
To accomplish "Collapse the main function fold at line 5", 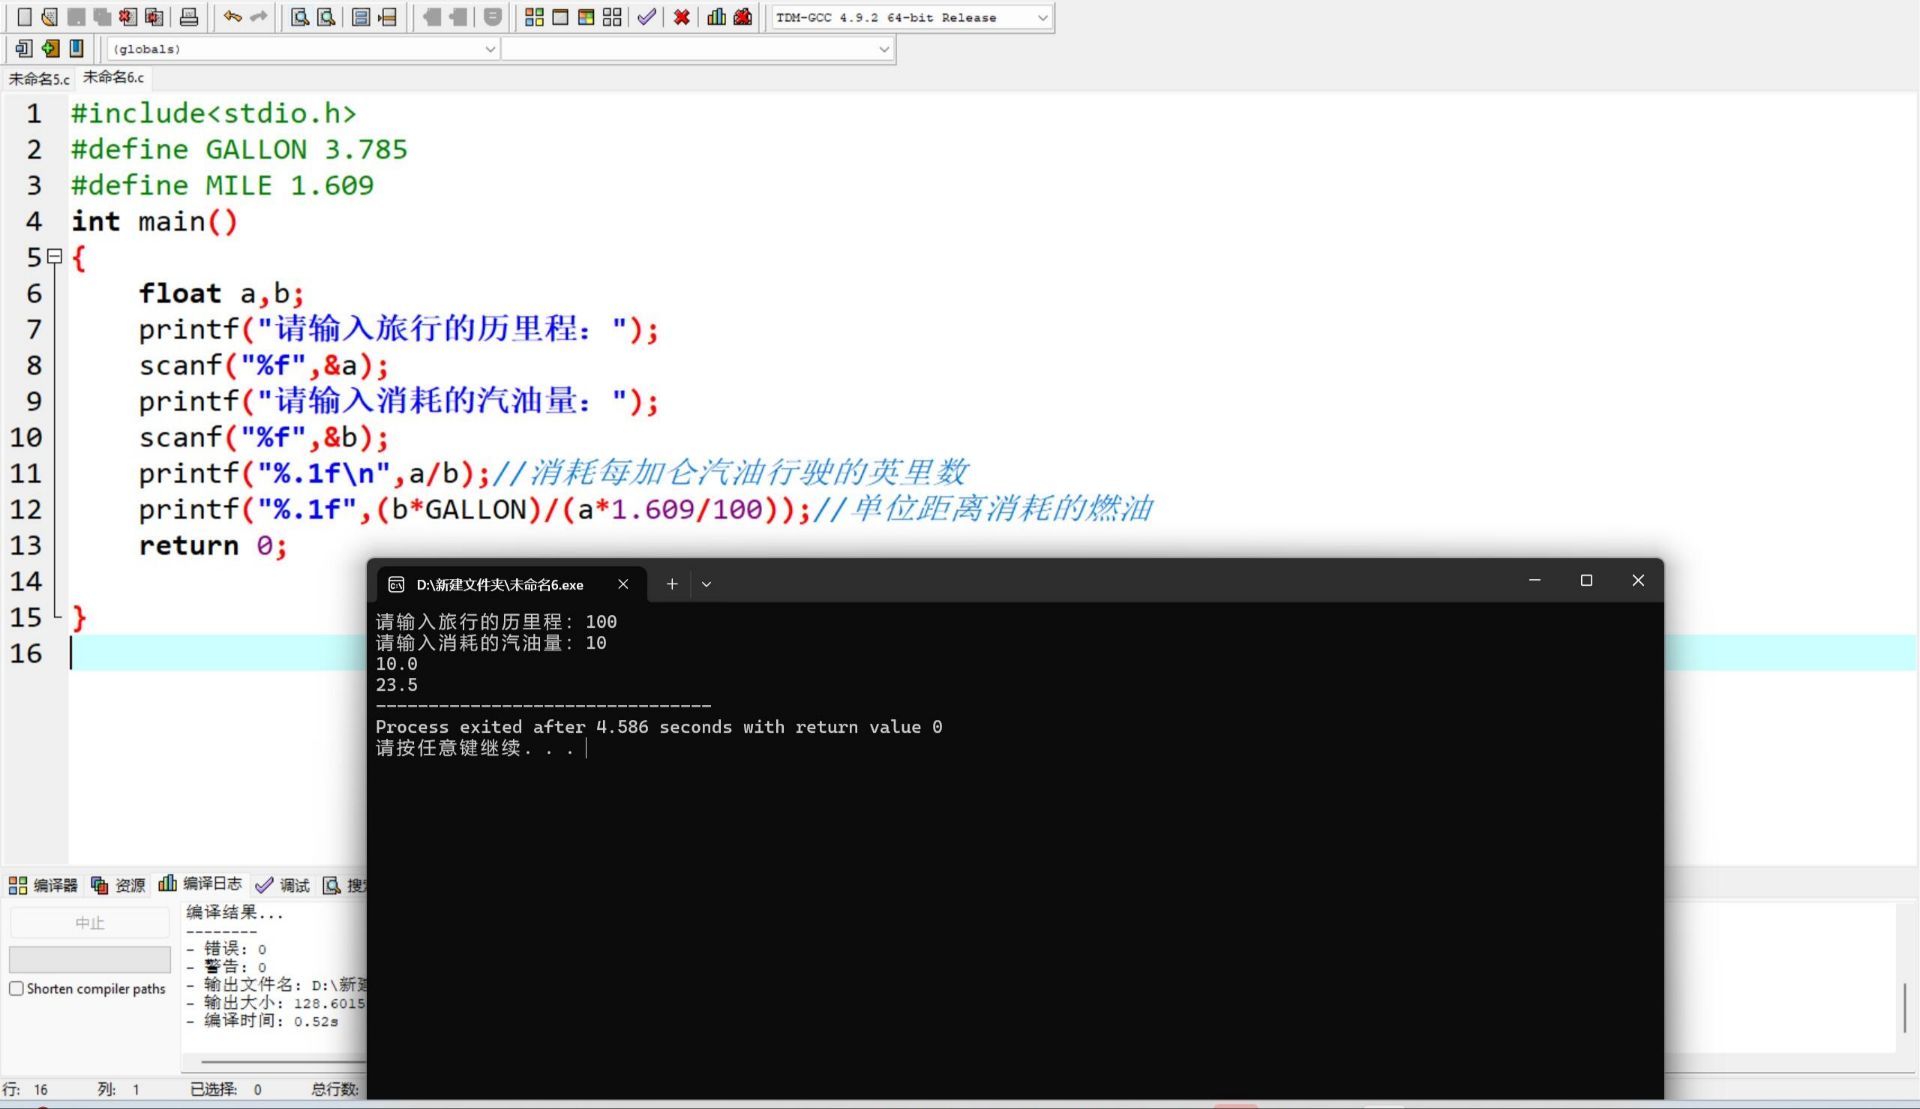I will pyautogui.click(x=55, y=257).
